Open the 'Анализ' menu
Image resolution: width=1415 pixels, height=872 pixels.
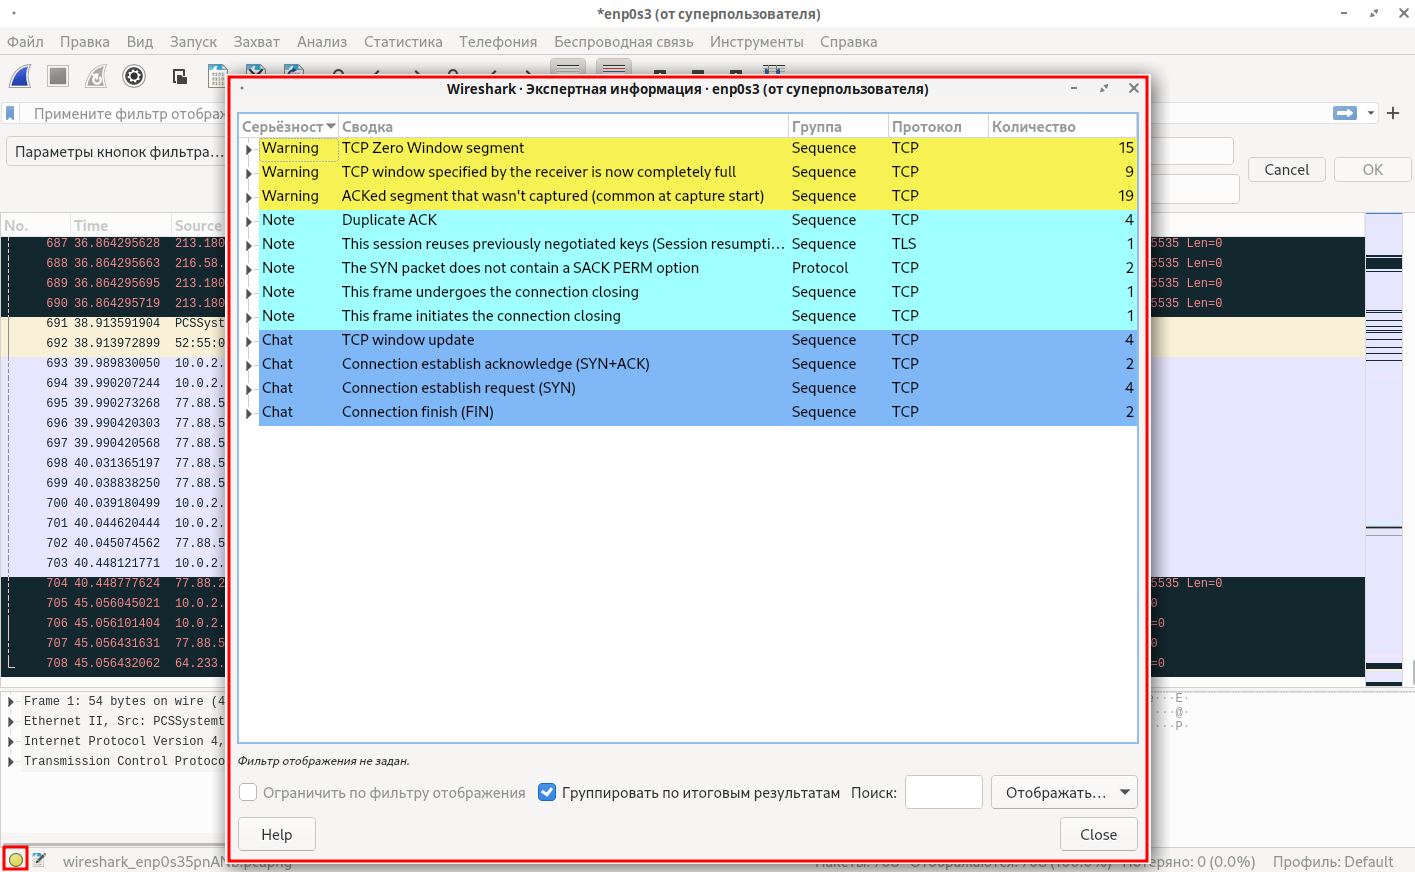(x=322, y=42)
